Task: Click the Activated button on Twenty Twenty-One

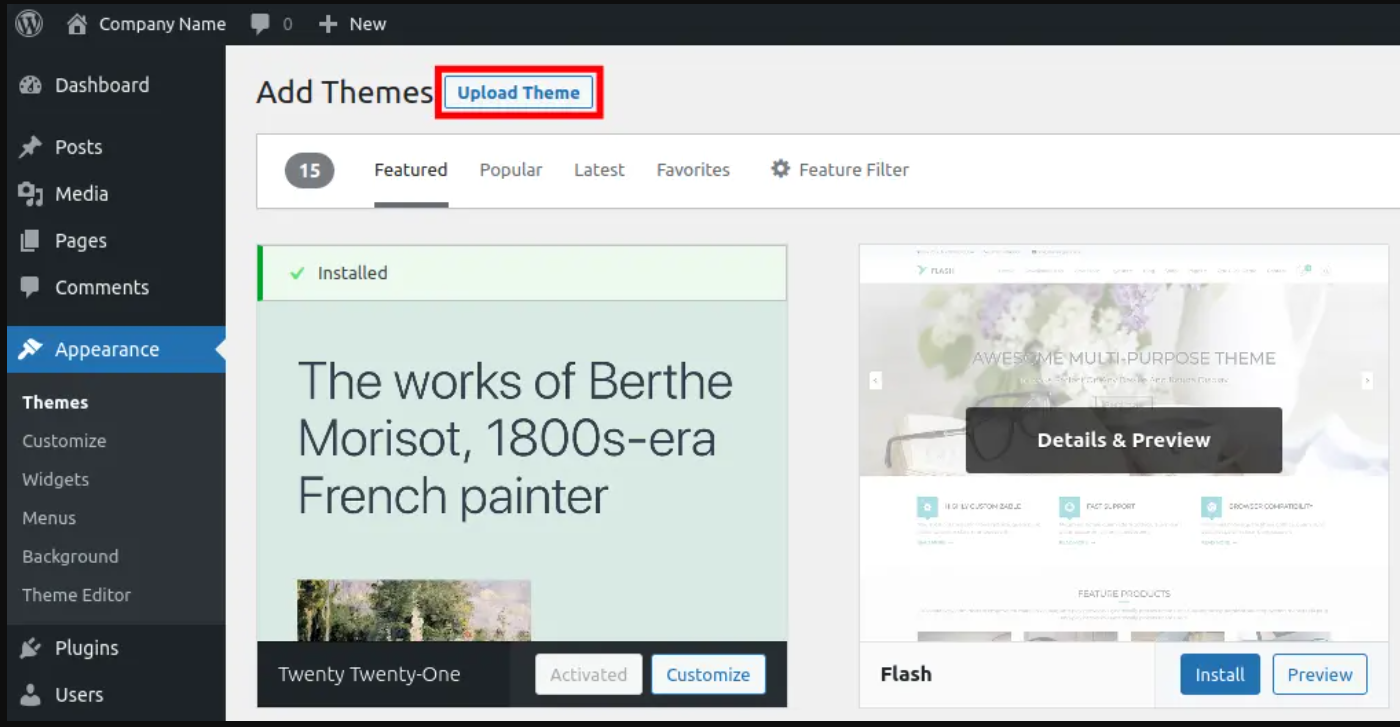Action: [588, 674]
